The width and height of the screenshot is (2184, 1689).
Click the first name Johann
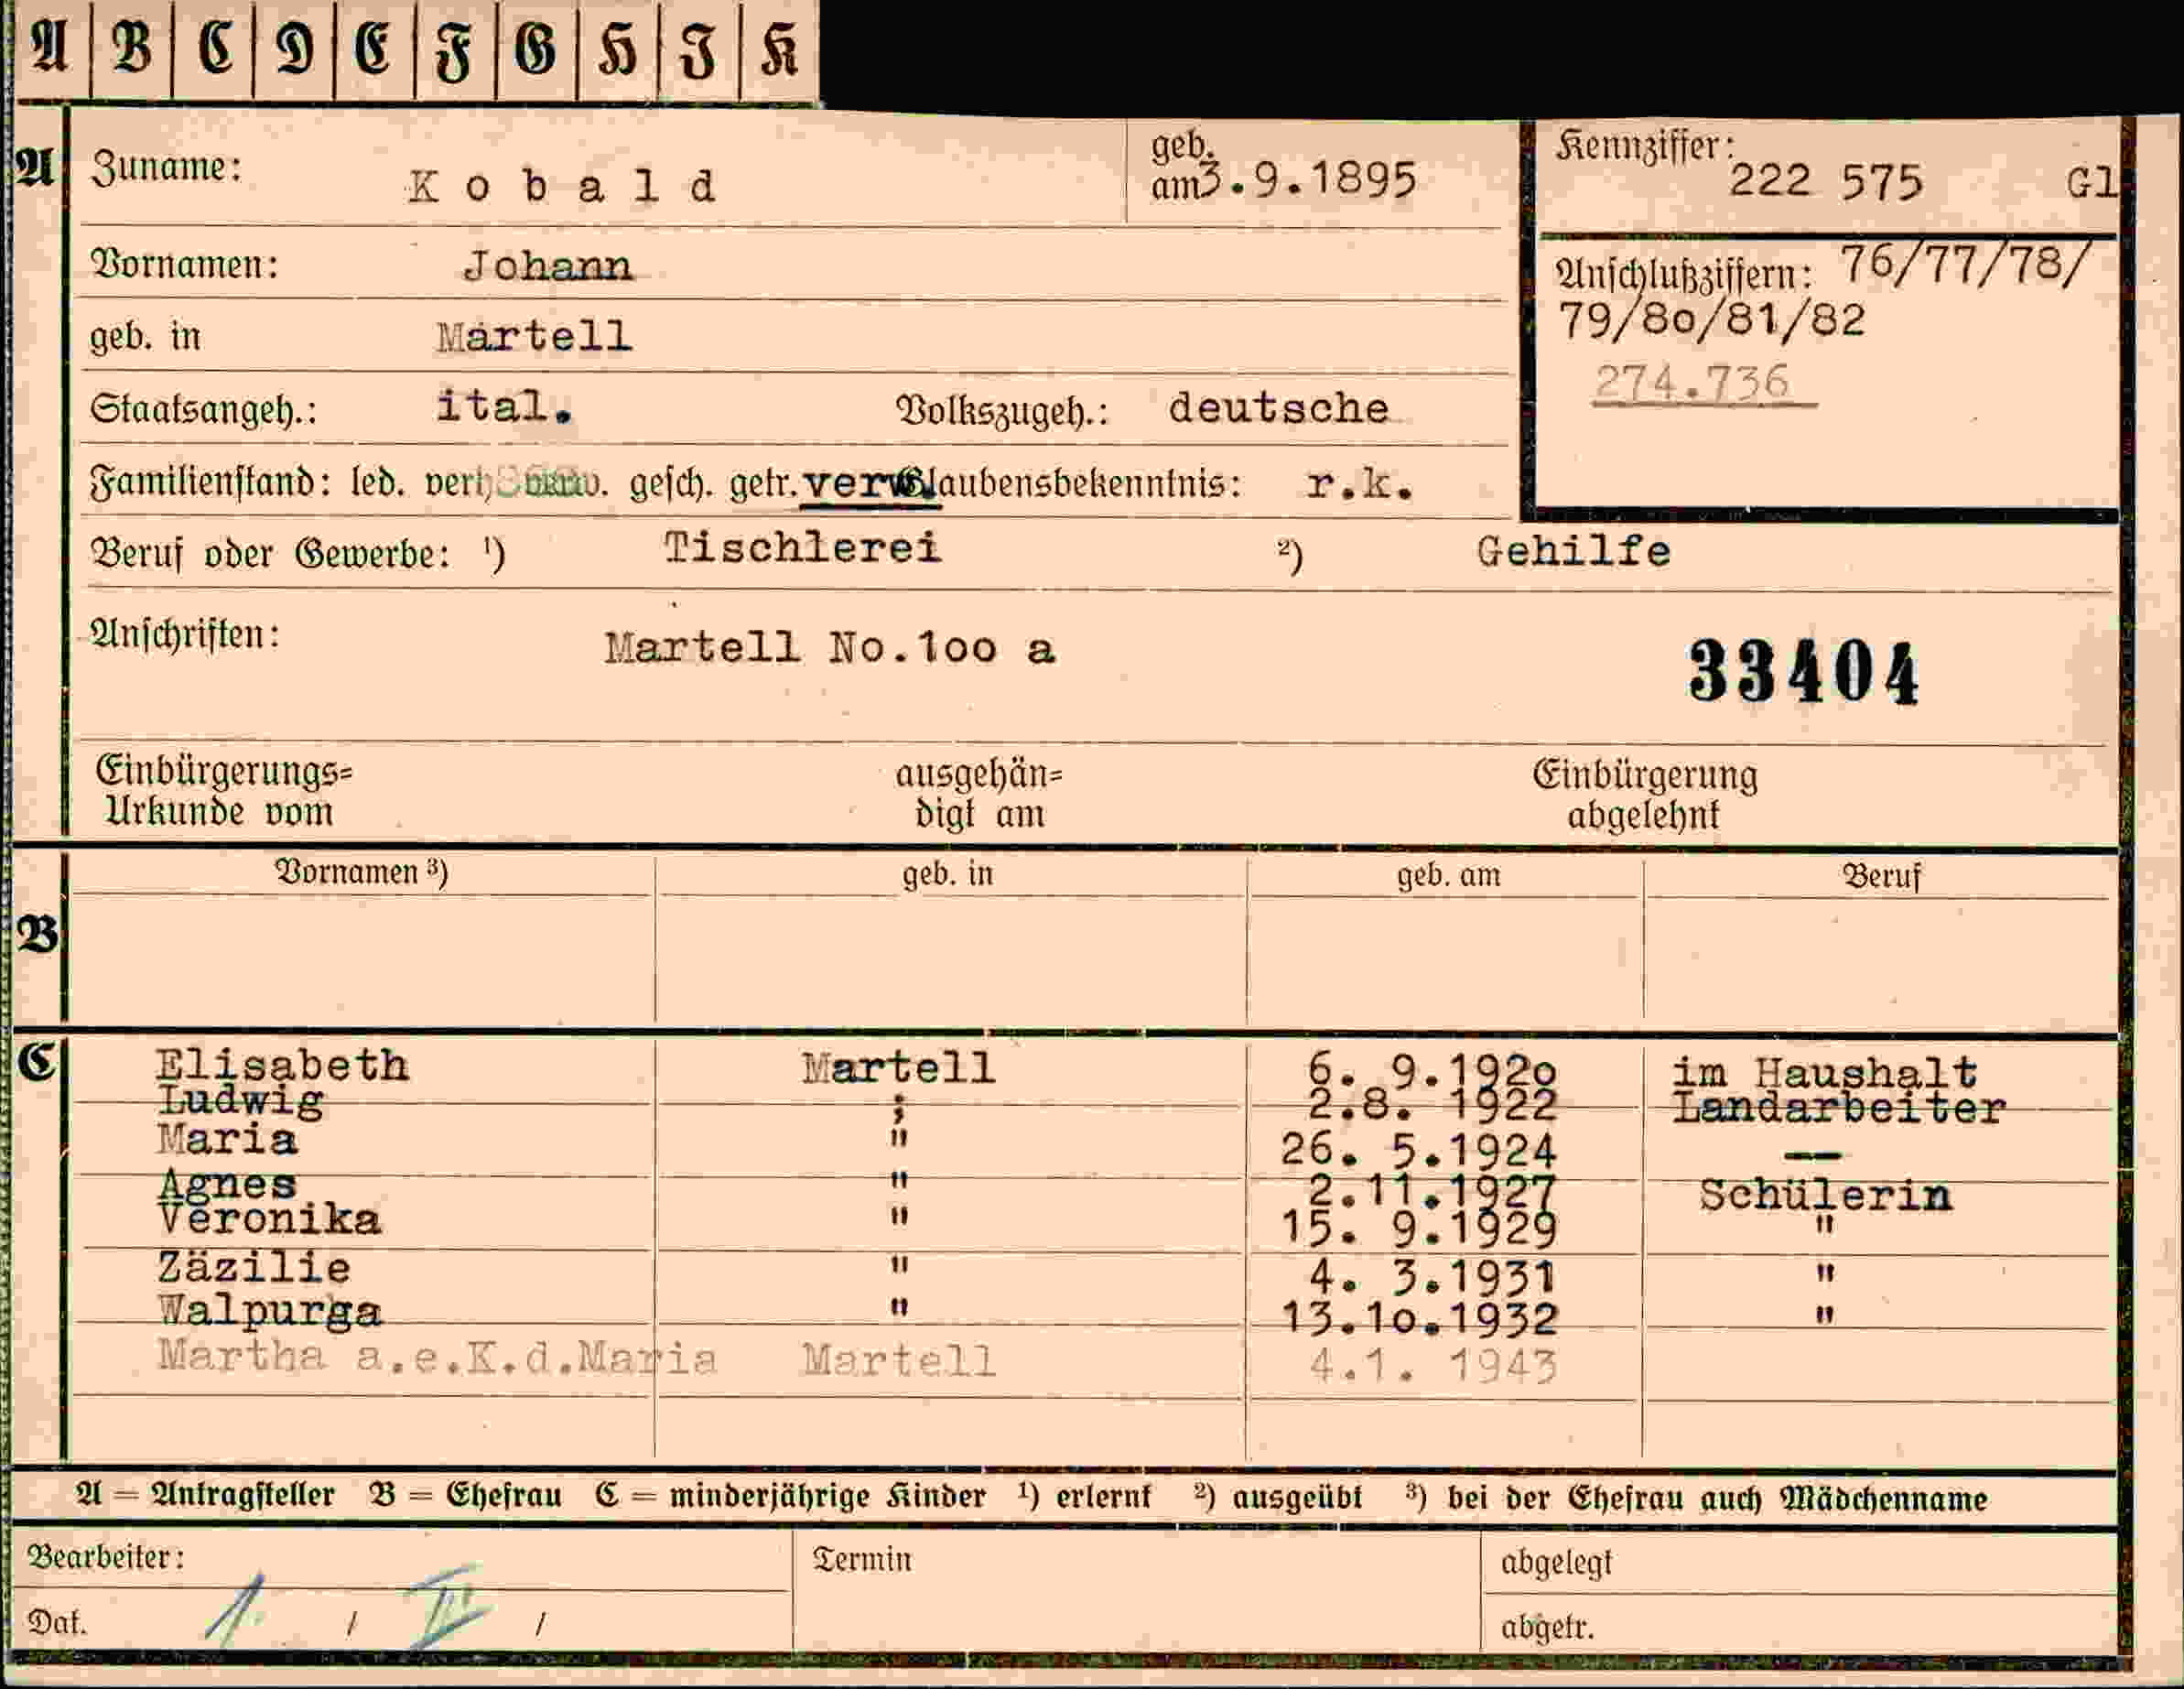point(547,265)
